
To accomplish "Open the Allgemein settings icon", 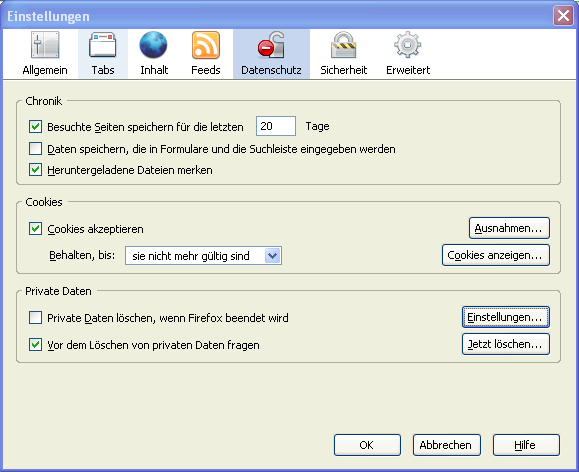I will pos(45,45).
